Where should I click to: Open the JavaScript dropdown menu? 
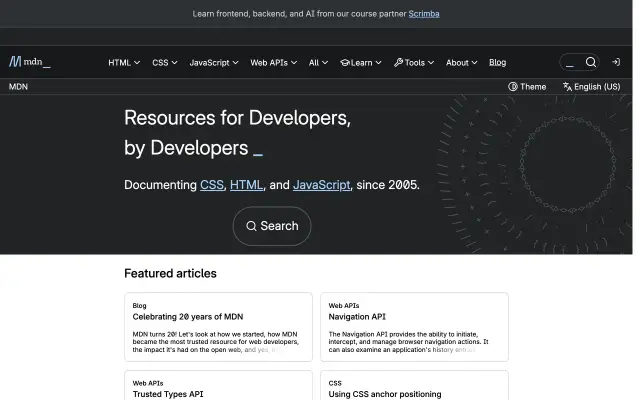pos(214,62)
